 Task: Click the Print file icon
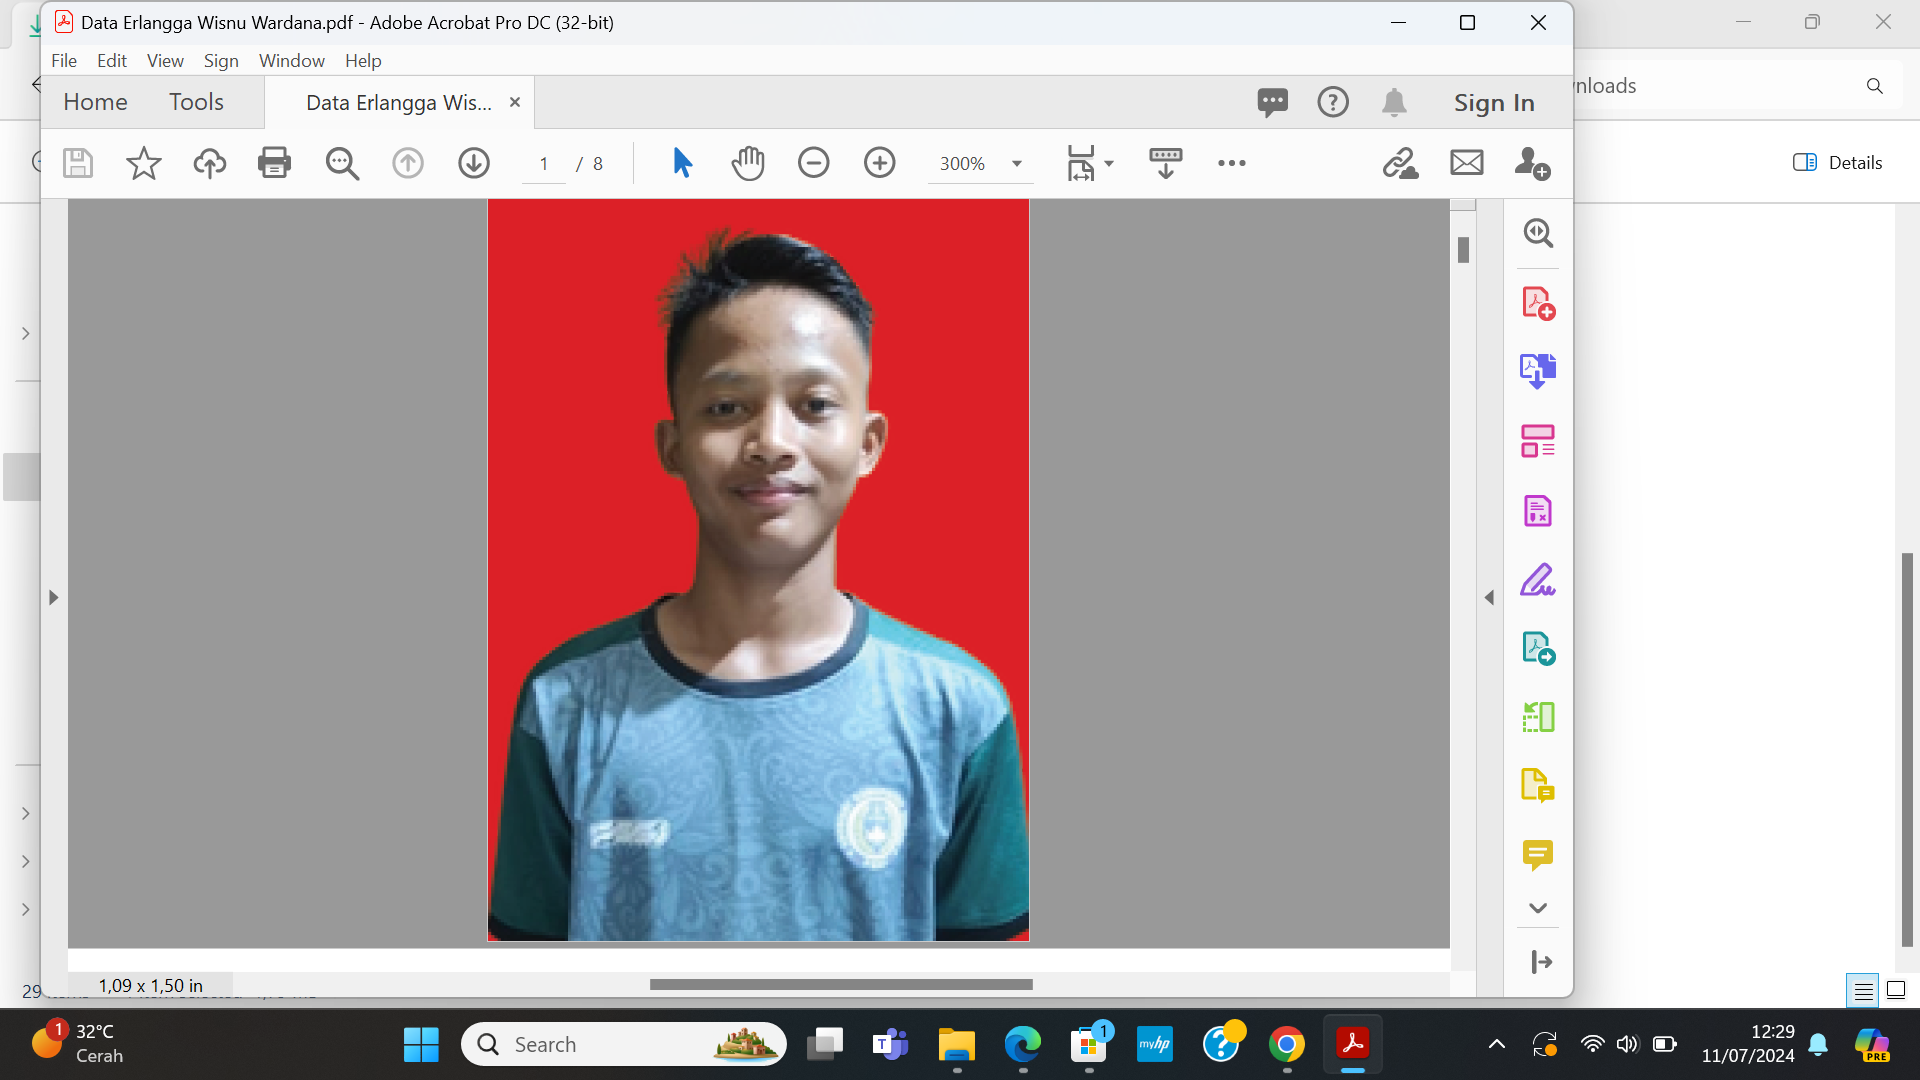click(274, 163)
